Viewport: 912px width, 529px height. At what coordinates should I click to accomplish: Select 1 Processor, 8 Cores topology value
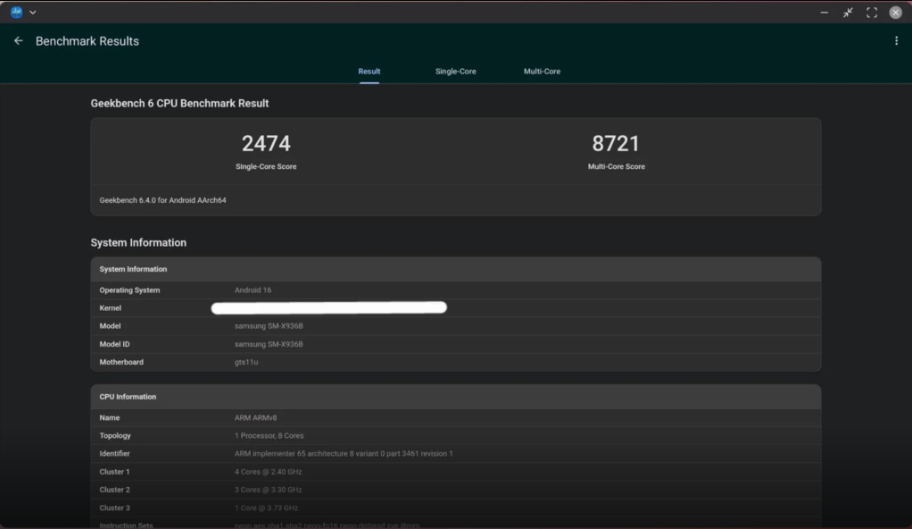(x=269, y=435)
